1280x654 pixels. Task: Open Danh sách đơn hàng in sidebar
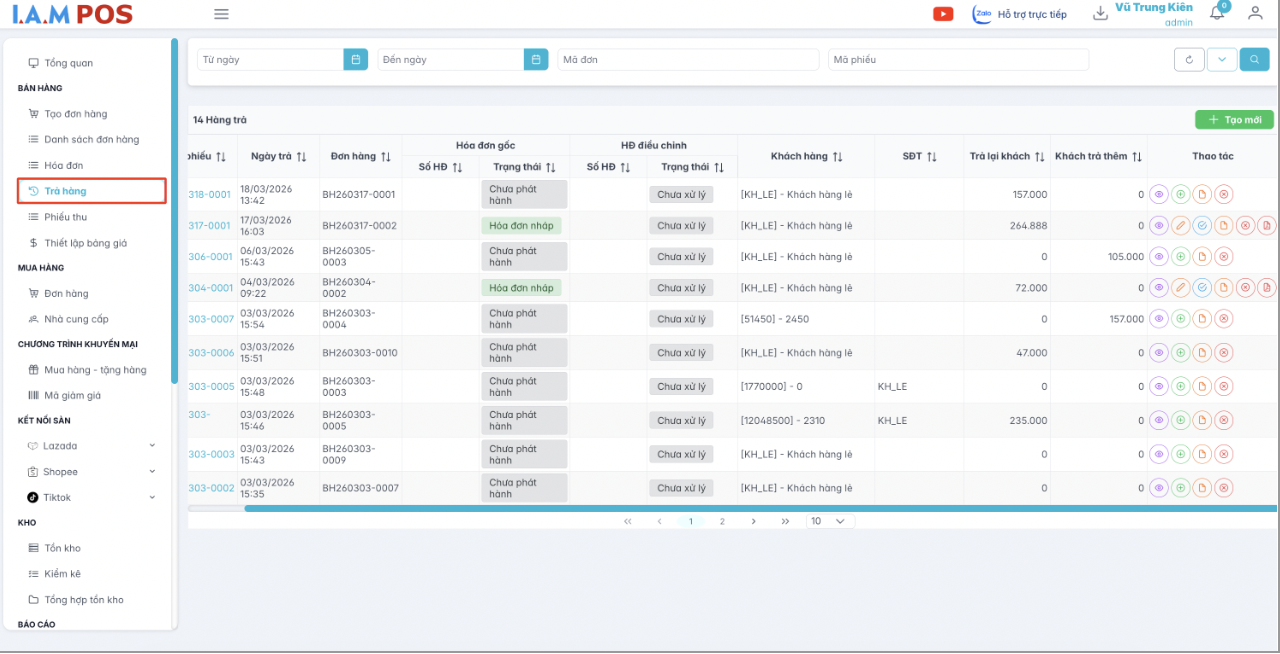(x=91, y=140)
